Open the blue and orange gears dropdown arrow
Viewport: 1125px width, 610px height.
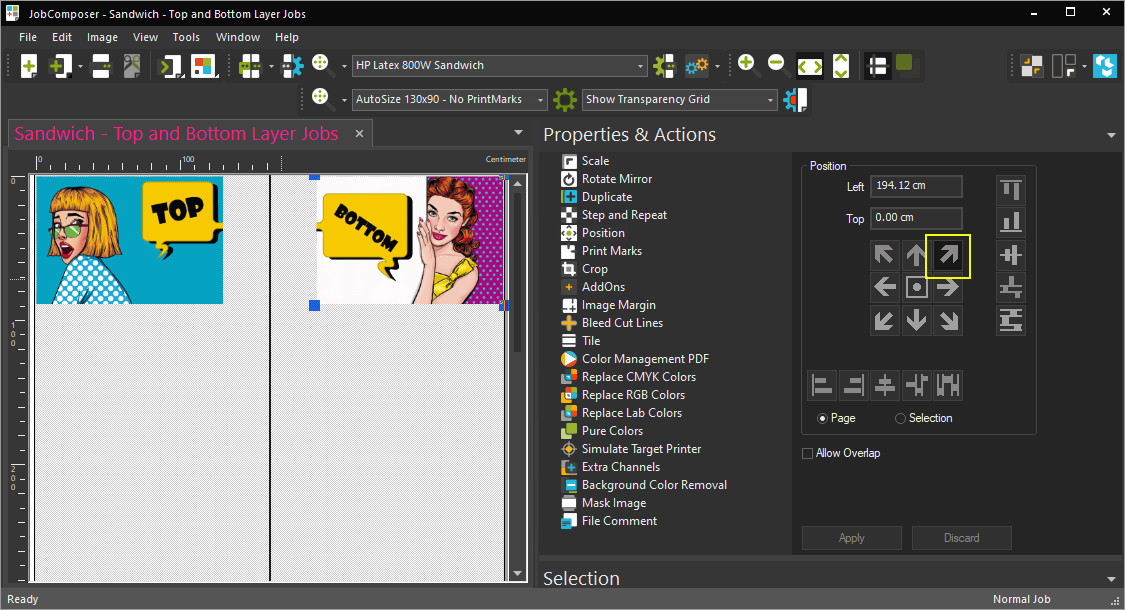point(717,67)
